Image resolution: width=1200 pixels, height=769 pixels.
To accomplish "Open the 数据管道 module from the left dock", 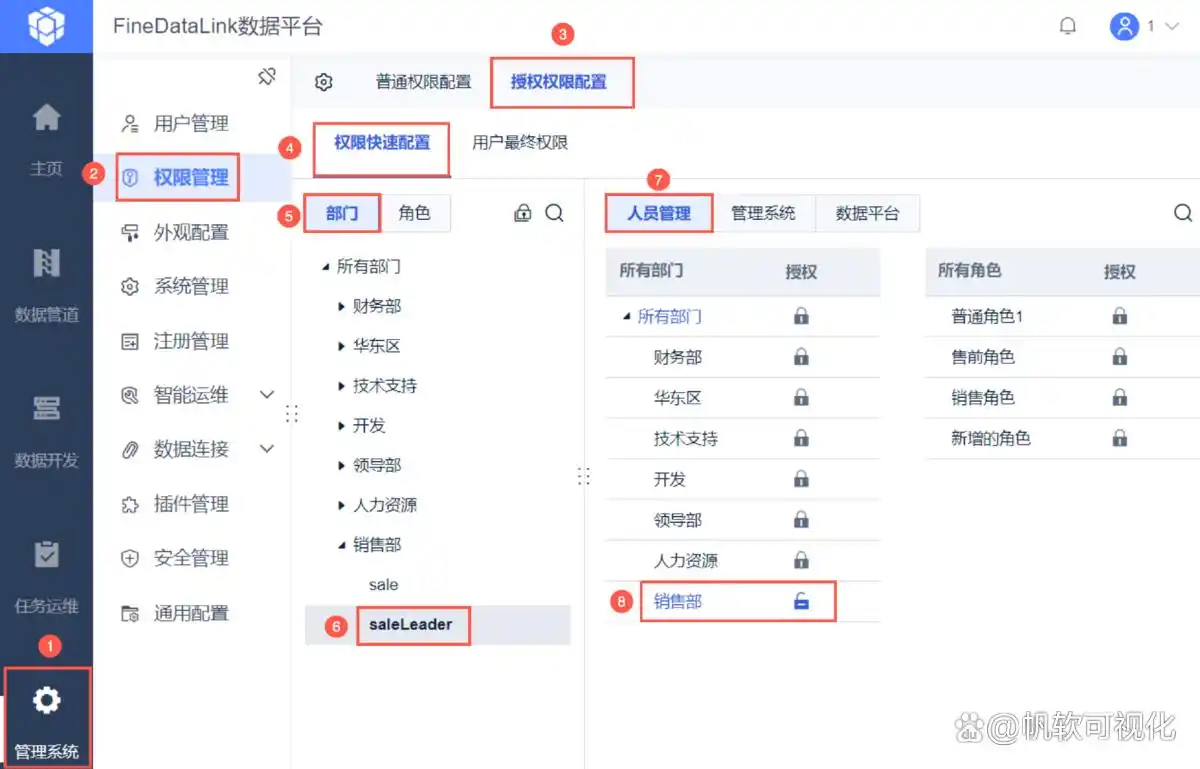I will (46, 283).
